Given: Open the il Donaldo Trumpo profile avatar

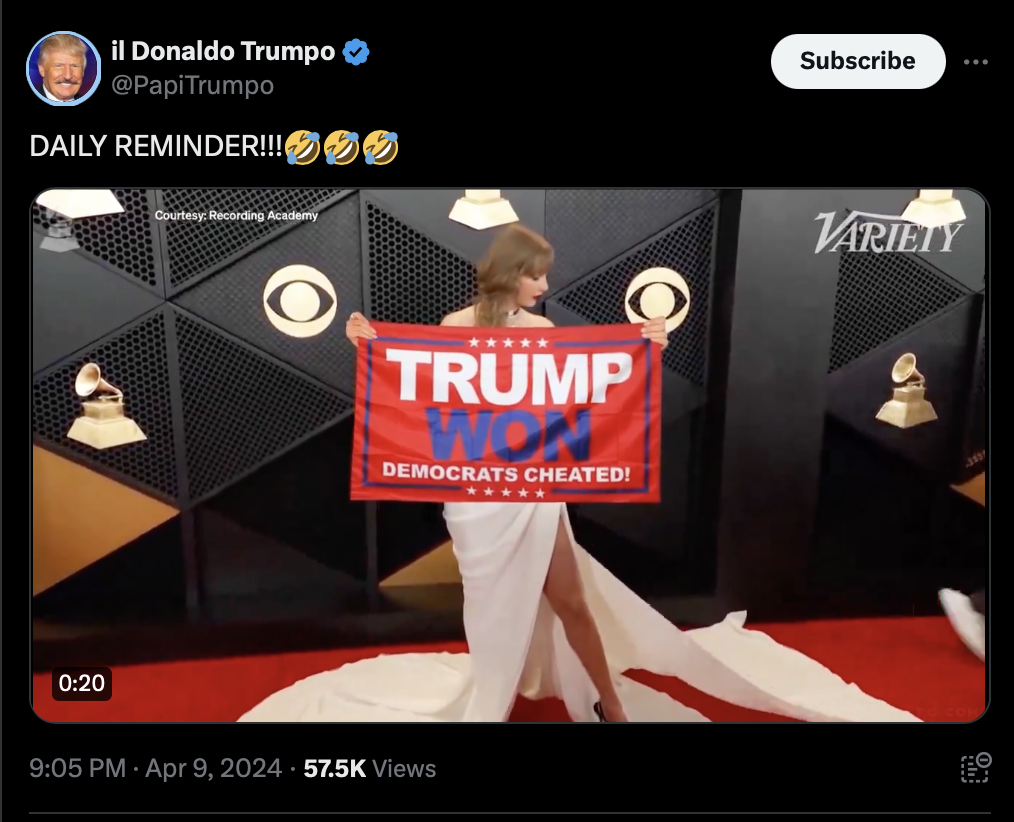Looking at the screenshot, I should click(x=63, y=69).
